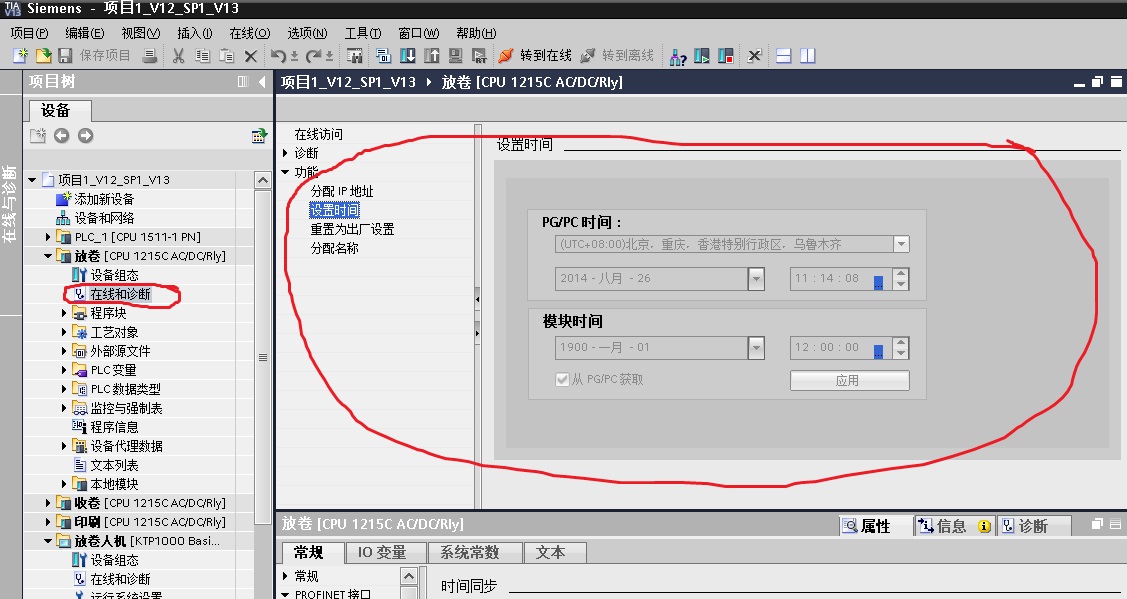This screenshot has width=1127, height=599.
Task: Select 重置为出厂设置 in function list
Action: pos(352,229)
